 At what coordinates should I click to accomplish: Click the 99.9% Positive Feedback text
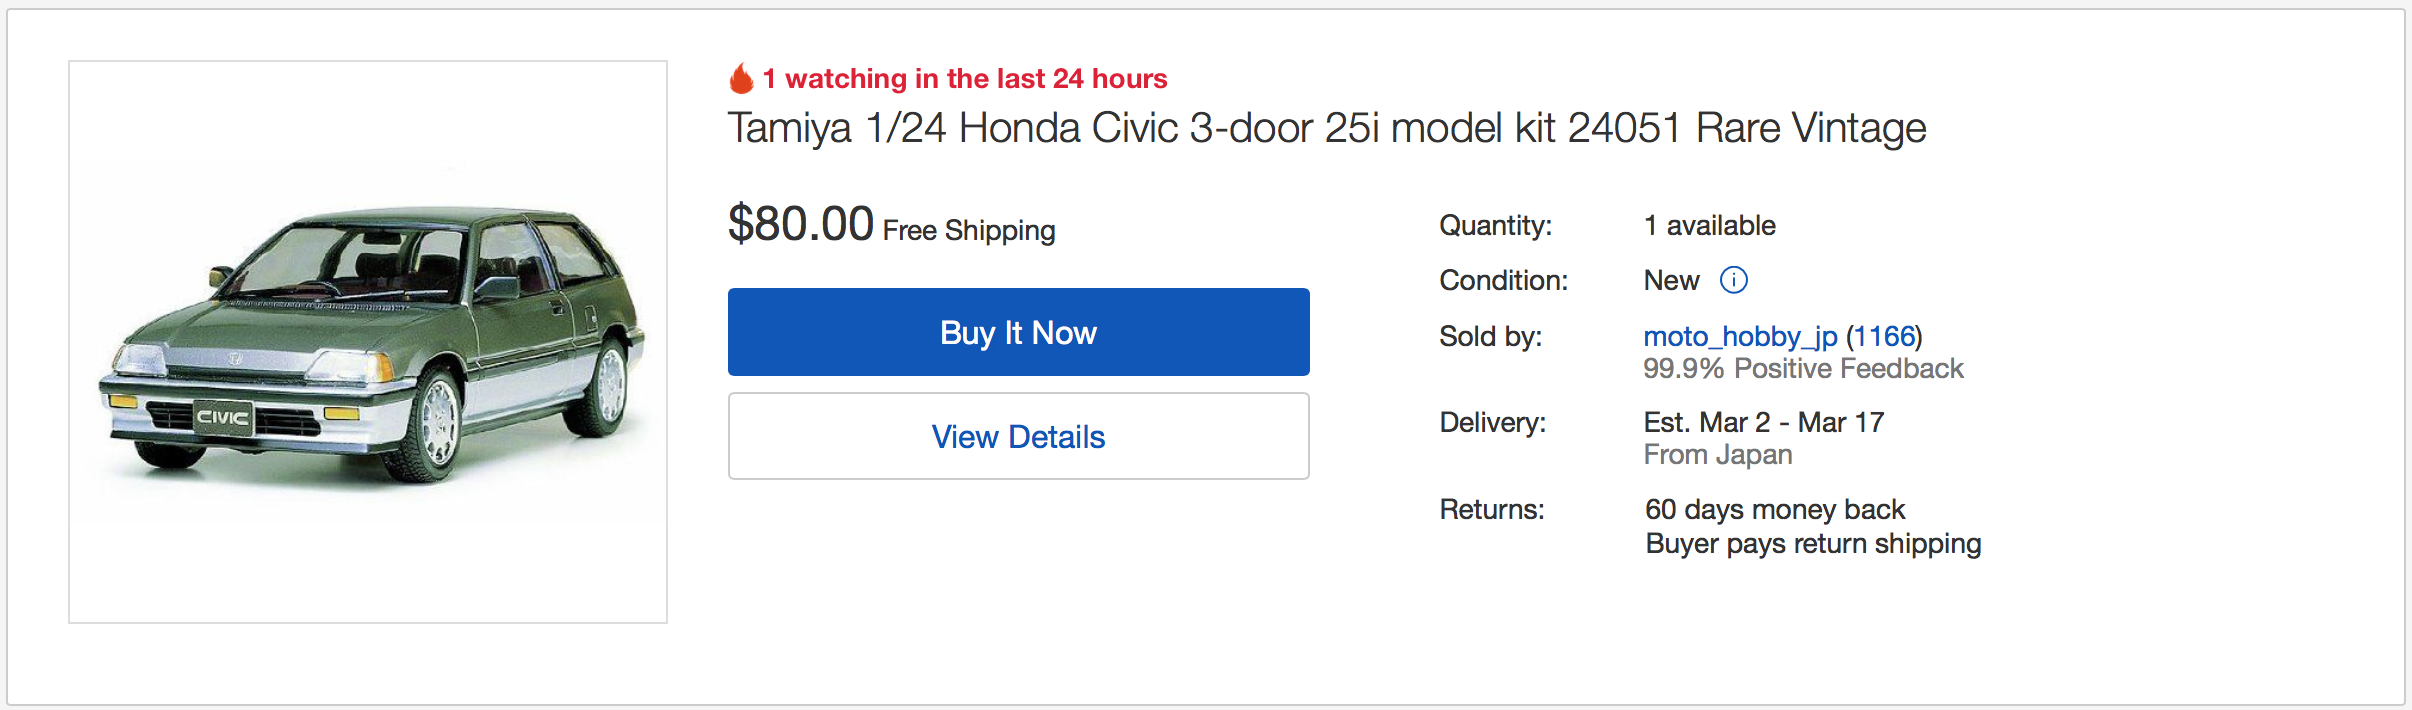click(1803, 369)
